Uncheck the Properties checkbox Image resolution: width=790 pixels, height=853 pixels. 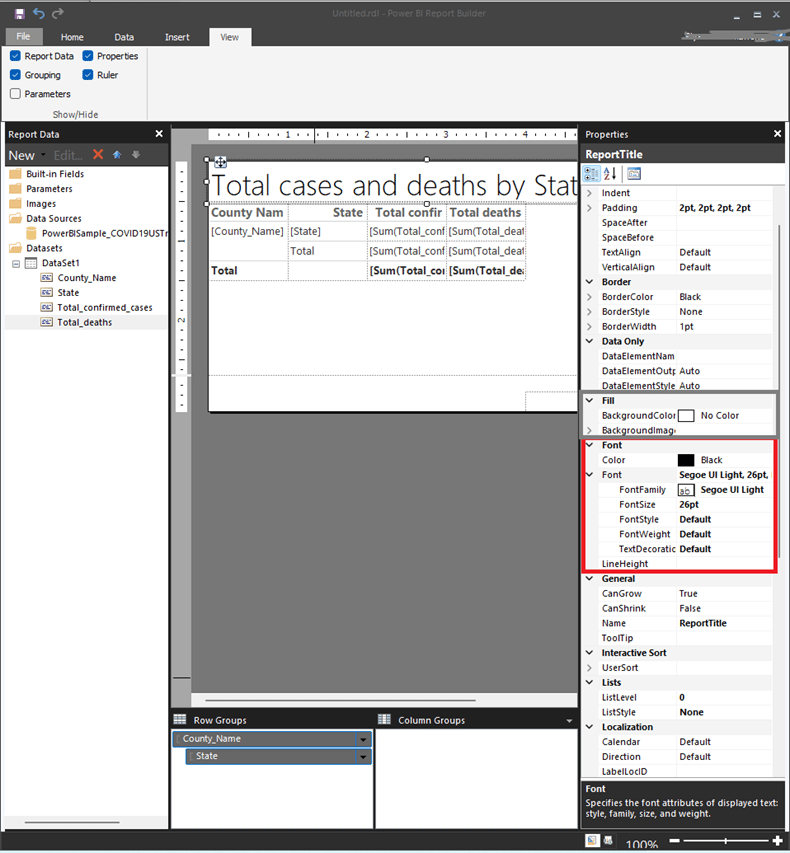click(88, 55)
